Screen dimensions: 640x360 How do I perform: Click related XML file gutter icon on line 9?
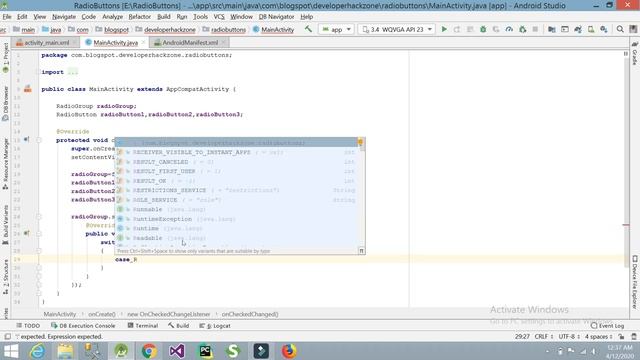pos(28,89)
